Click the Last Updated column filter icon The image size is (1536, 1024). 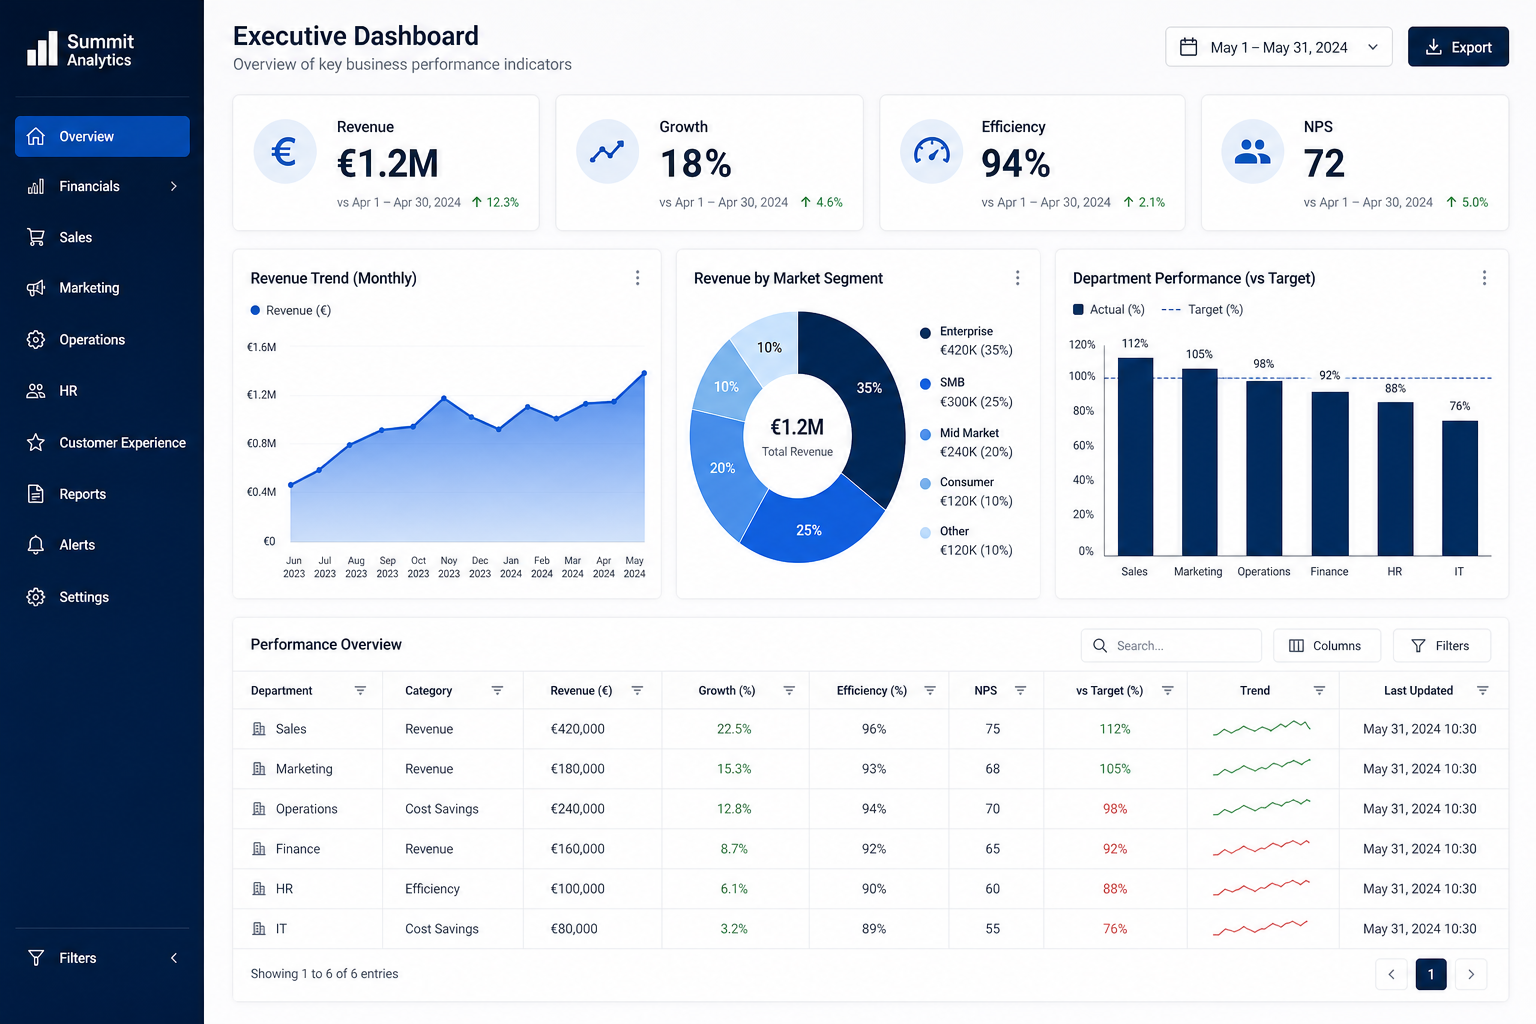[1483, 691]
